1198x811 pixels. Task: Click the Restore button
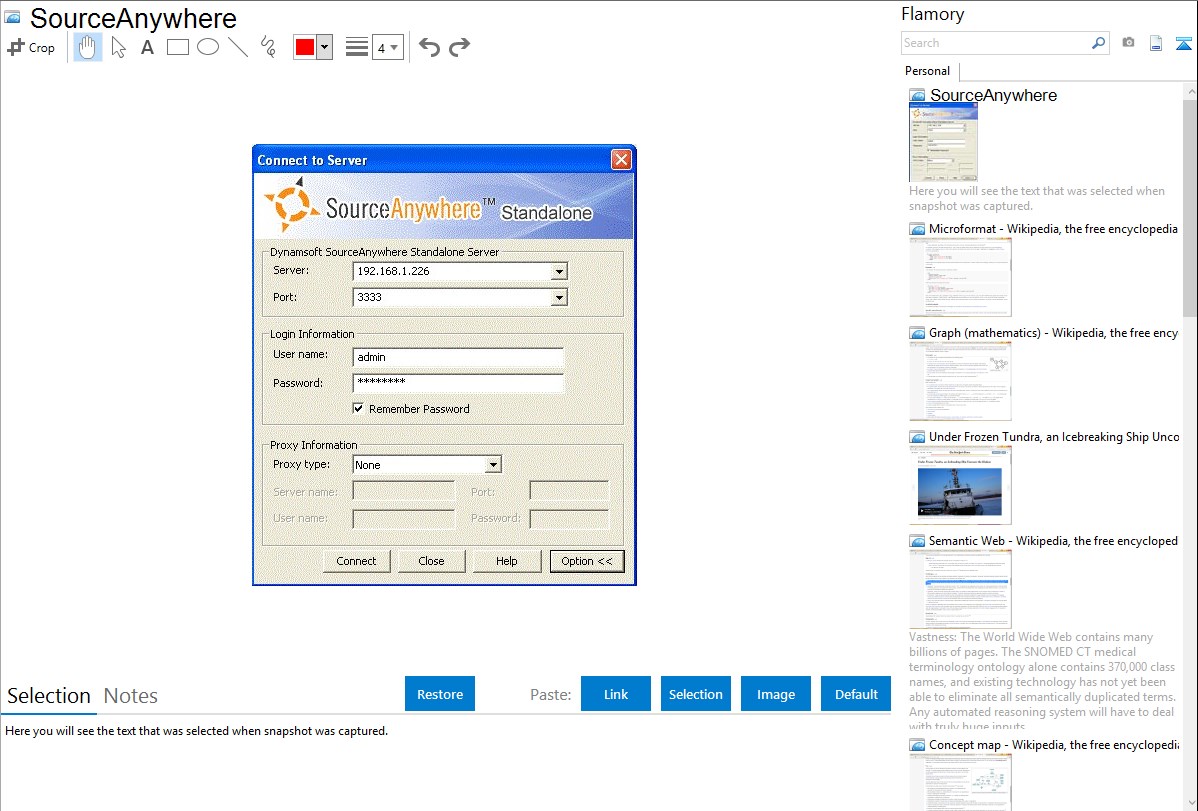[440, 694]
